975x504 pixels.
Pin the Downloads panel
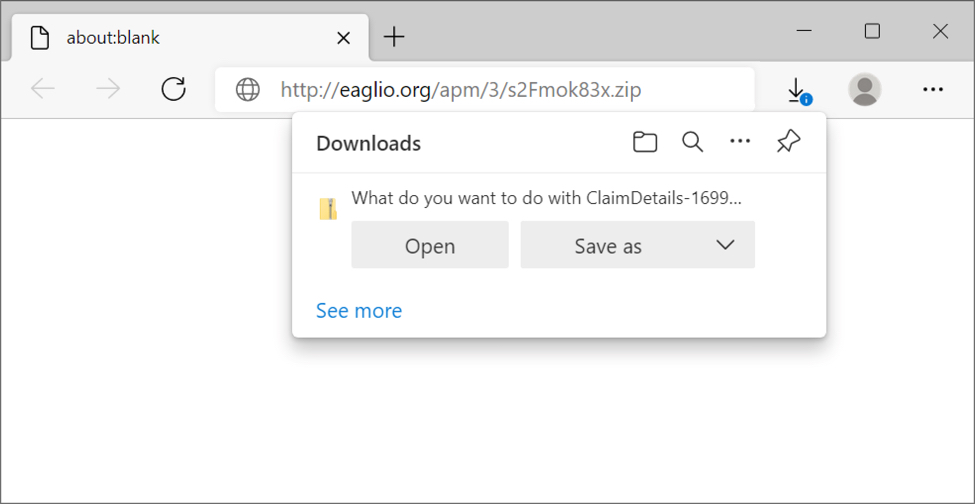(788, 143)
